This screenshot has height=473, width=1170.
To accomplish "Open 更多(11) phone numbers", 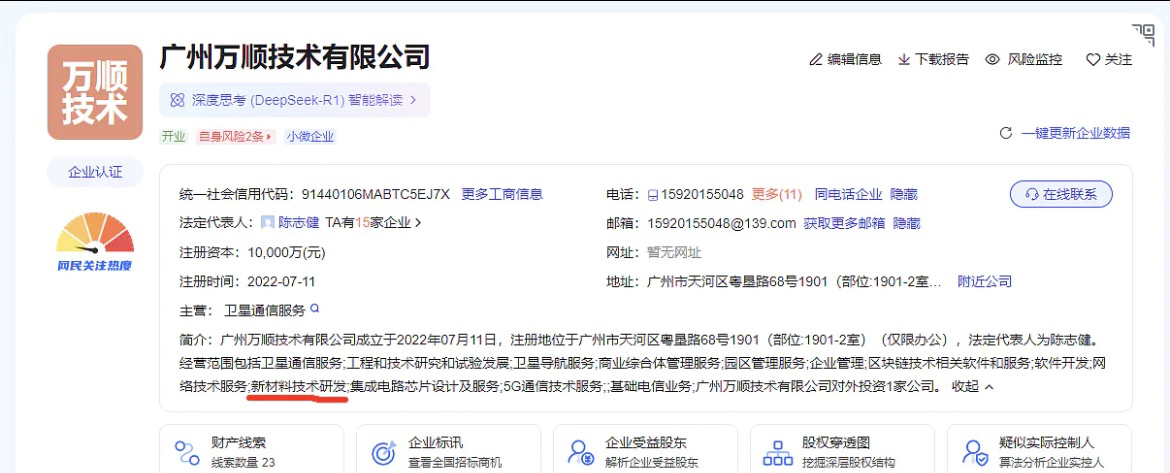I will (776, 194).
